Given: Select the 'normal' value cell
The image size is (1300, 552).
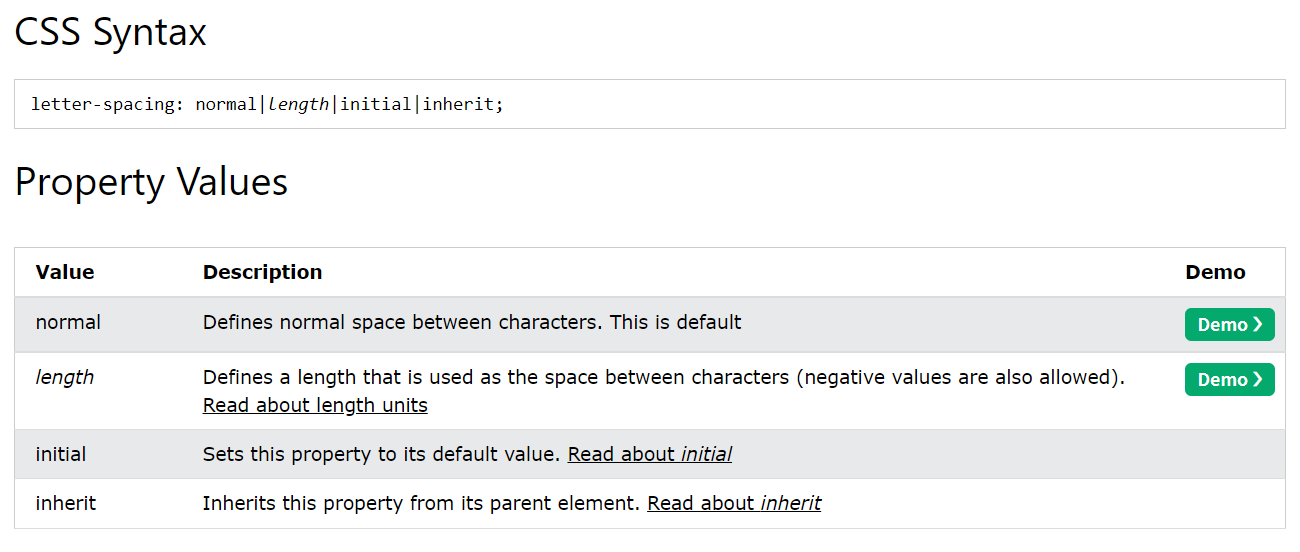Looking at the screenshot, I should click(68, 323).
